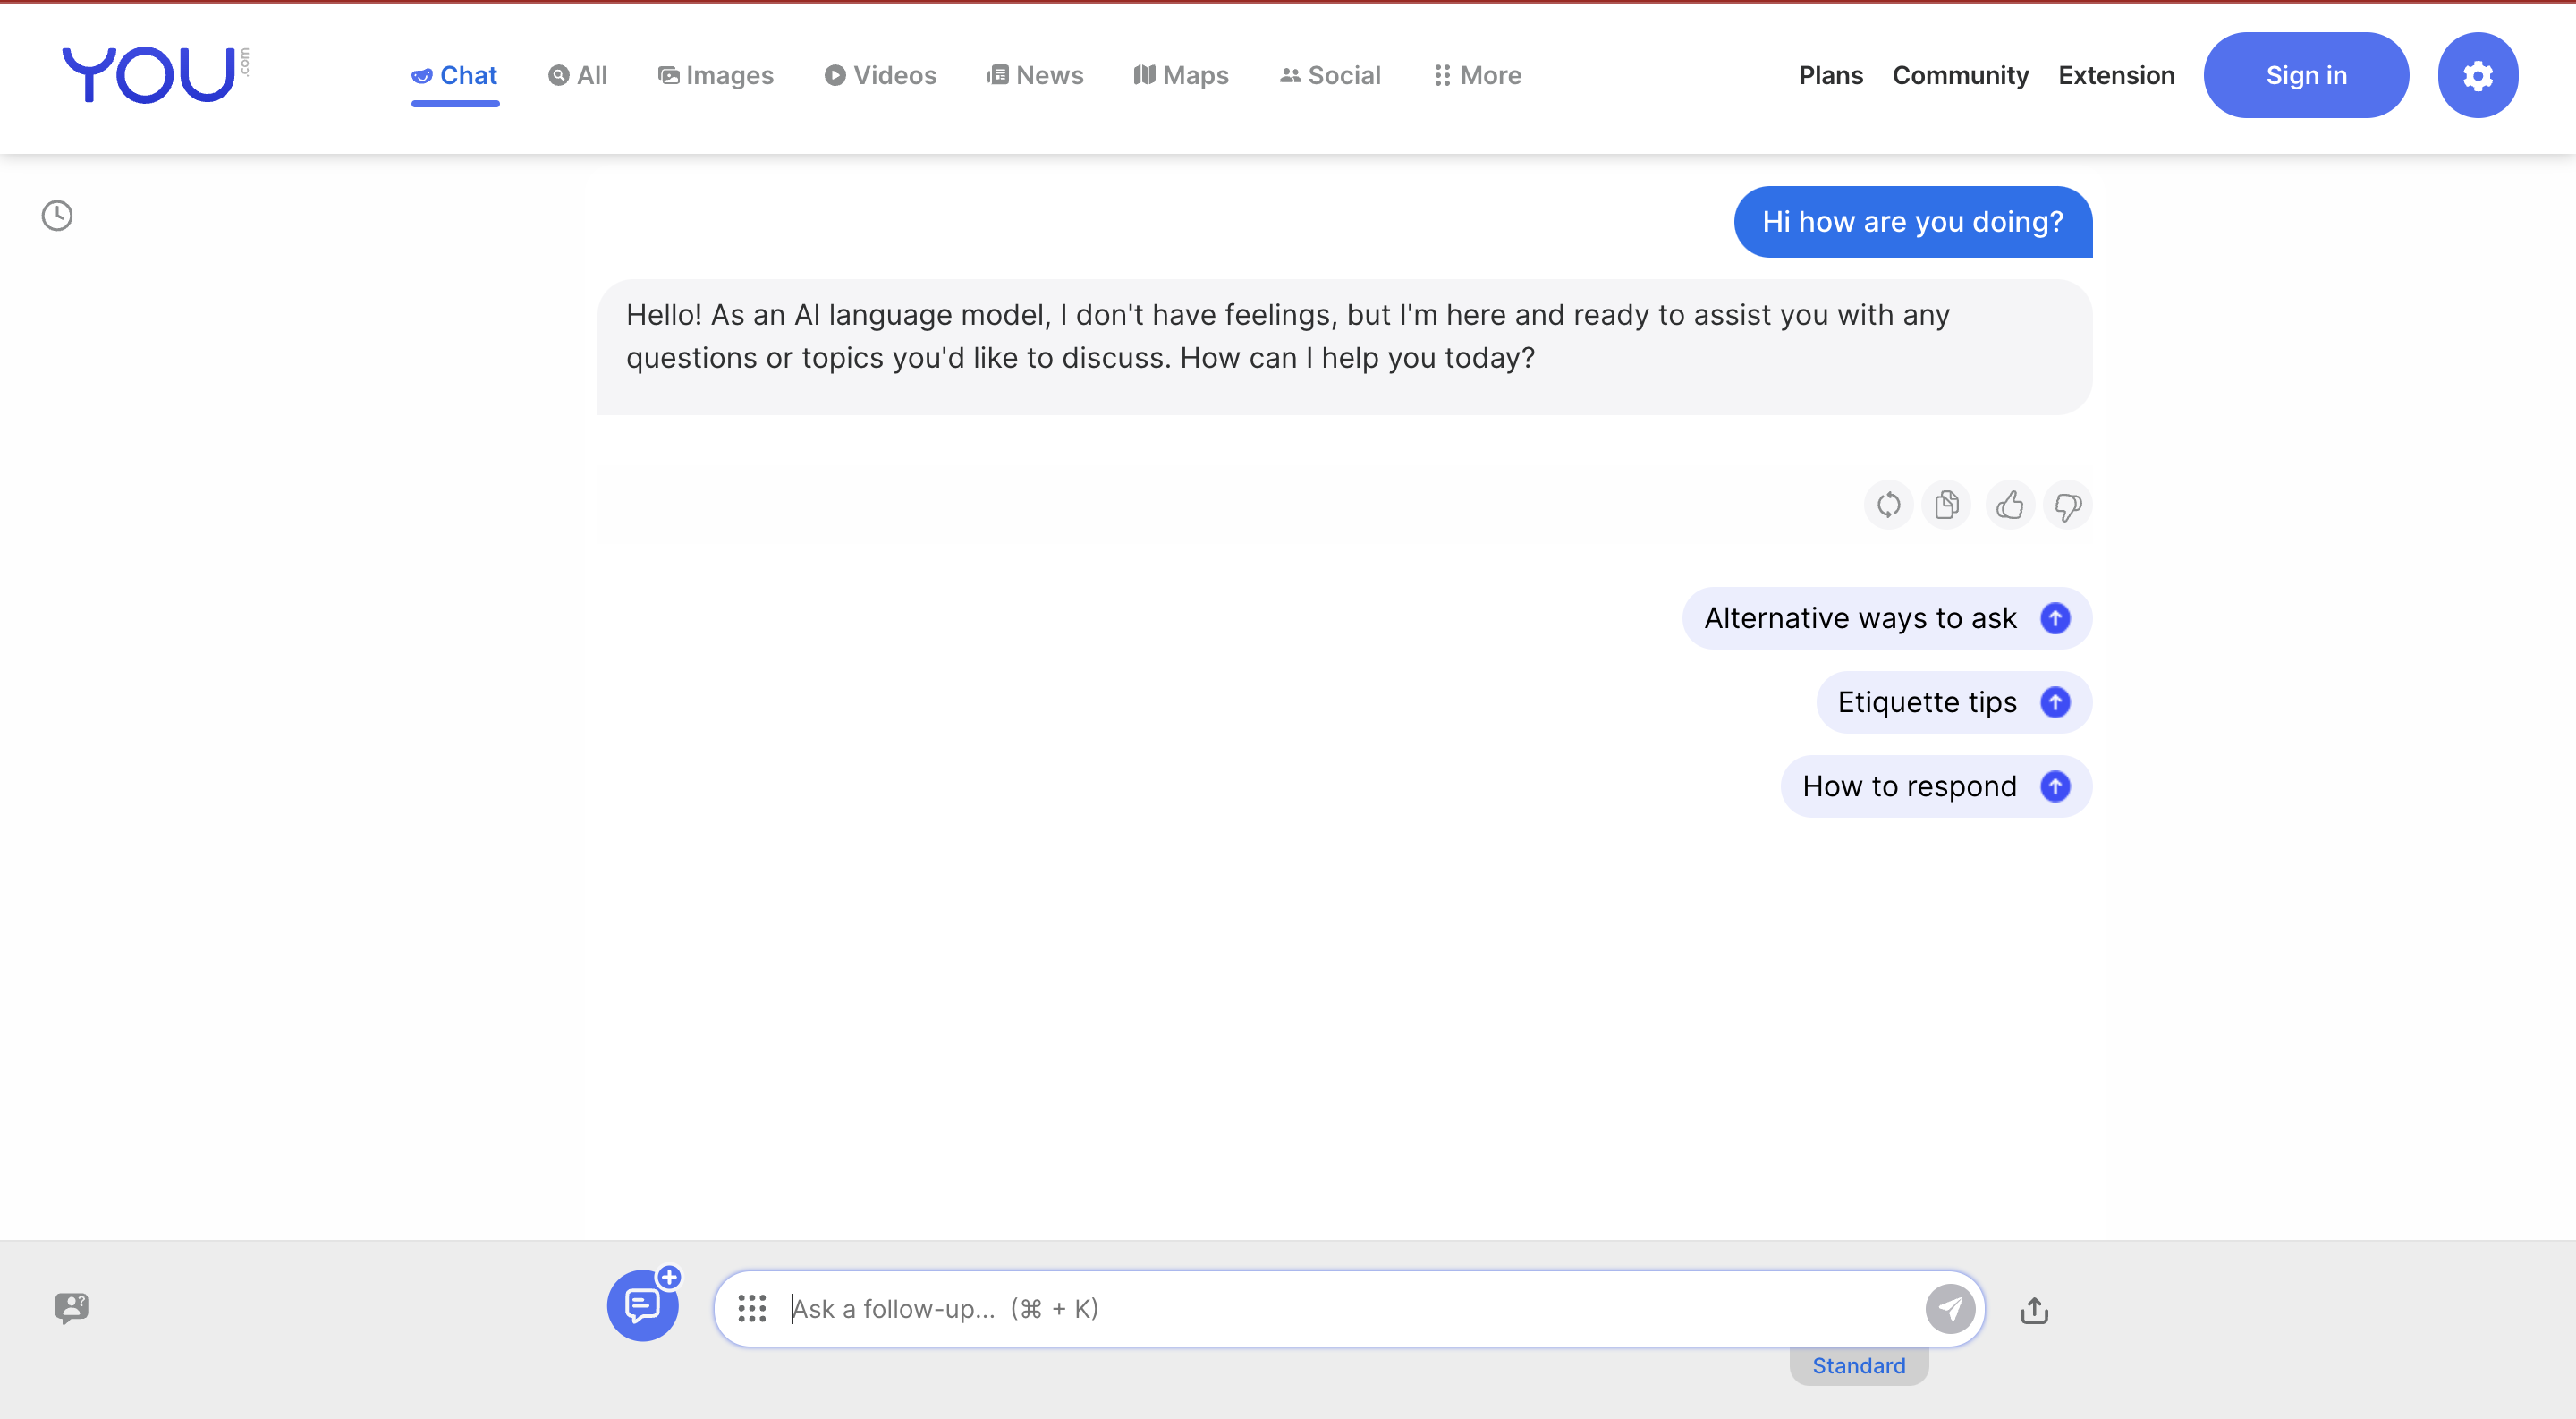The height and width of the screenshot is (1419, 2576).
Task: Click the regenerate response icon
Action: point(1888,505)
